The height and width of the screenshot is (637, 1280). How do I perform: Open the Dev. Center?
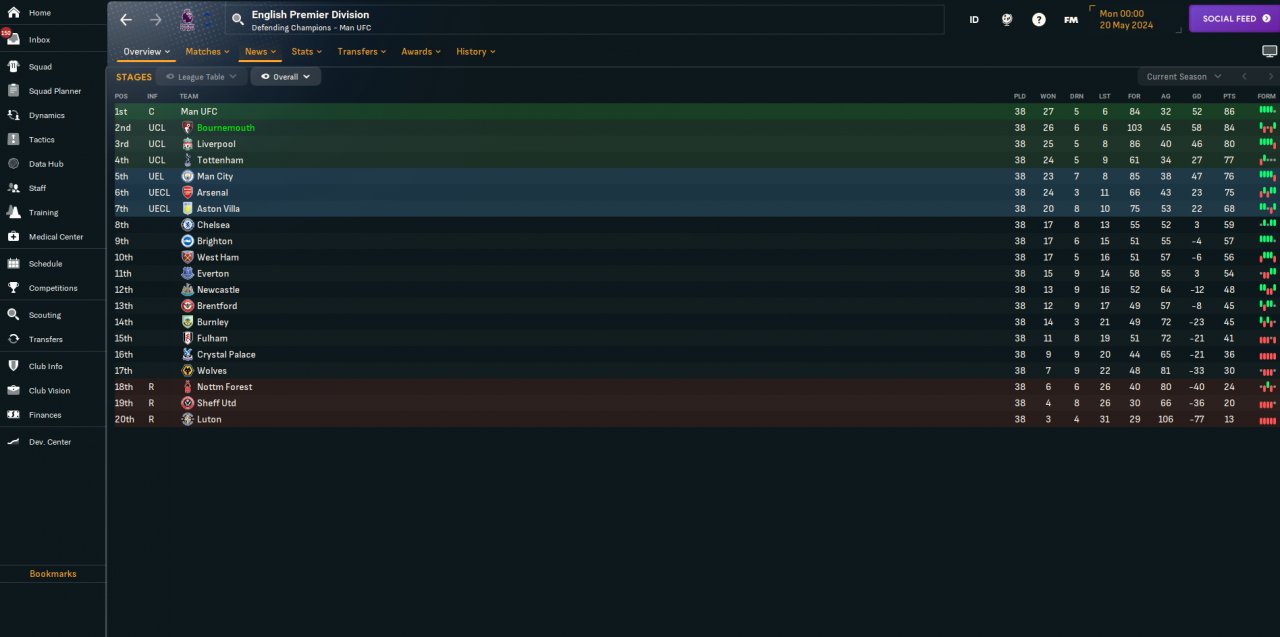point(50,442)
